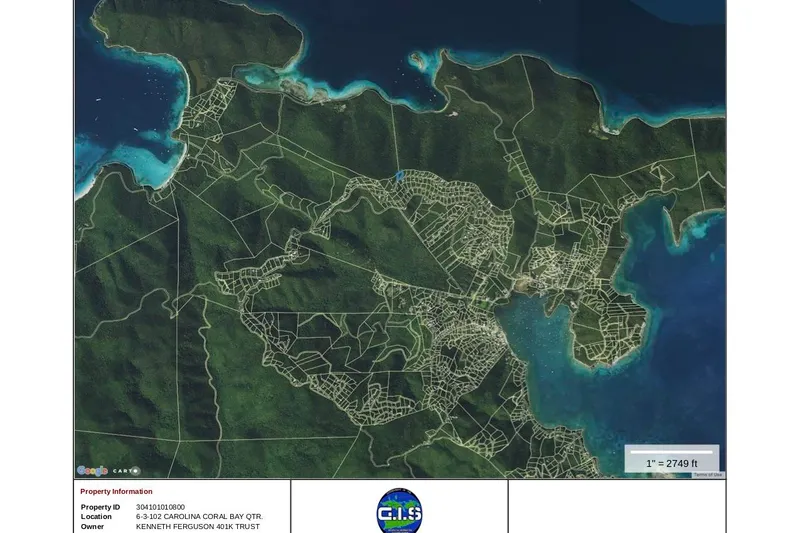Click the CARTO logo on the map
The width and height of the screenshot is (800, 533).
[x=126, y=471]
